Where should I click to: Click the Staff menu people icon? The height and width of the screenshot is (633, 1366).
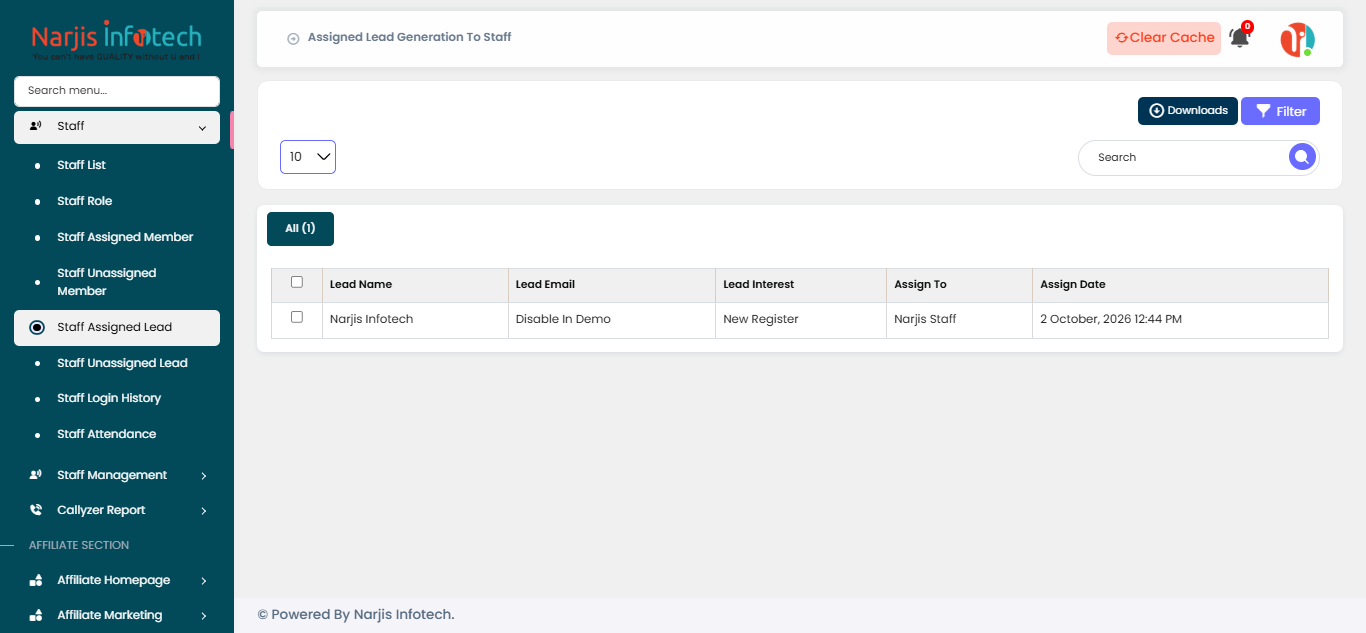pyautogui.click(x=36, y=126)
